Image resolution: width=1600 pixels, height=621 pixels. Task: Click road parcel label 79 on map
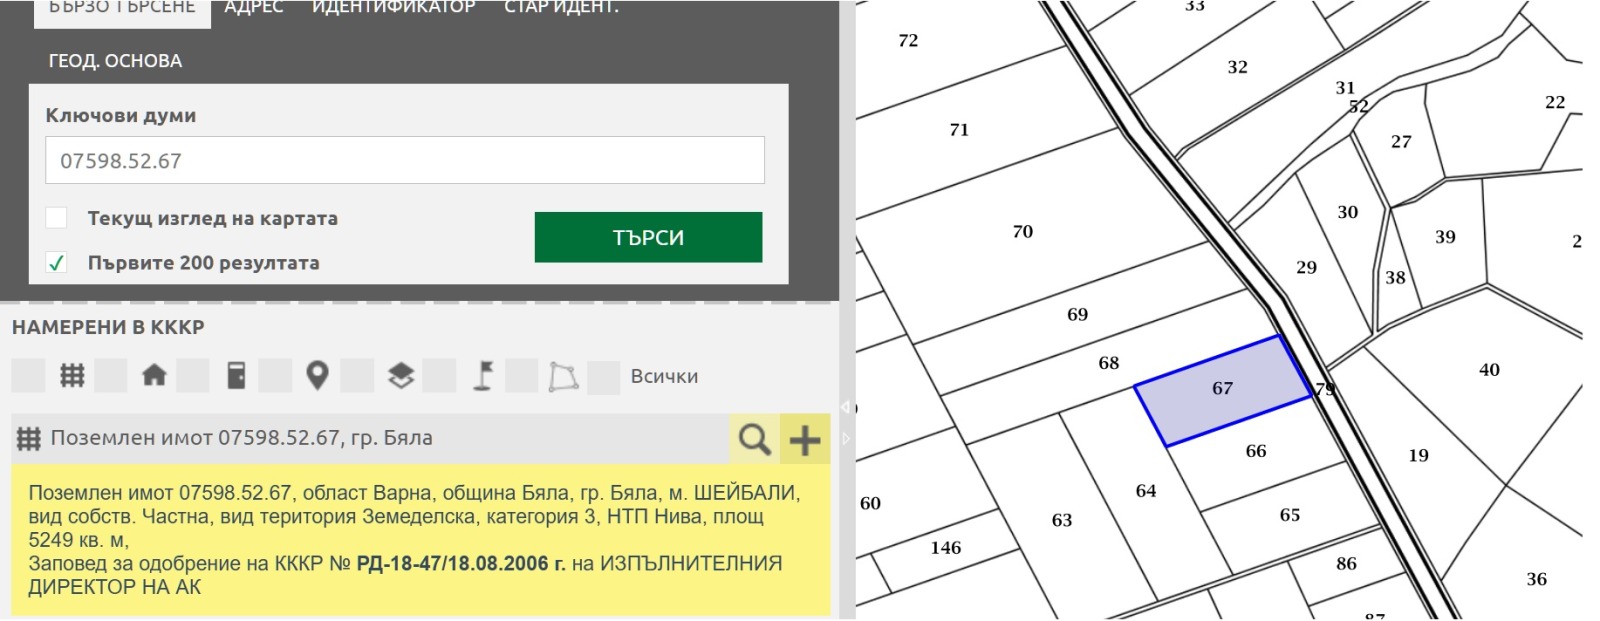pyautogui.click(x=1325, y=390)
